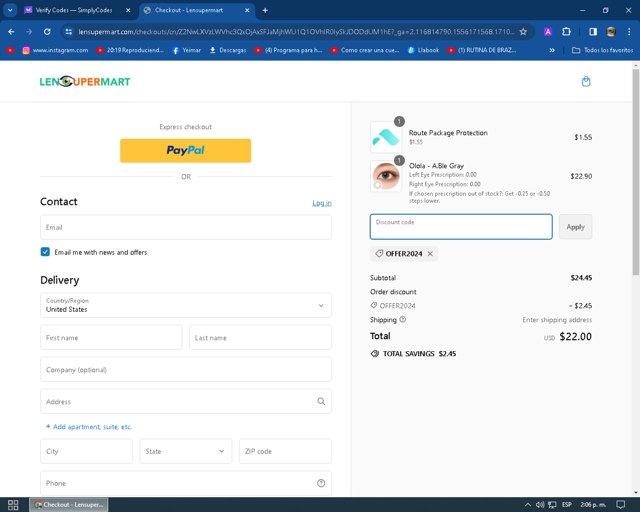Click the TOTAL SAVINGS $2.45 text
This screenshot has width=640, height=512.
coord(419,354)
